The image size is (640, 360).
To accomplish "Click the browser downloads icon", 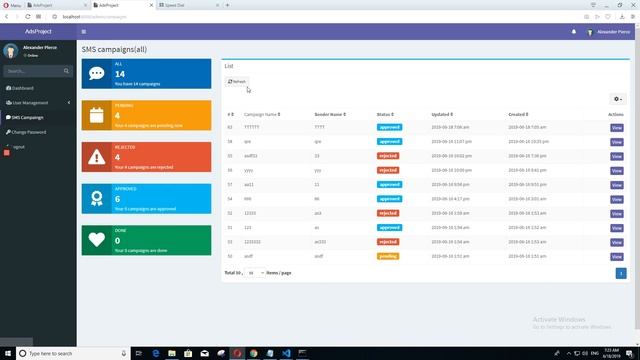I will tap(622, 17).
